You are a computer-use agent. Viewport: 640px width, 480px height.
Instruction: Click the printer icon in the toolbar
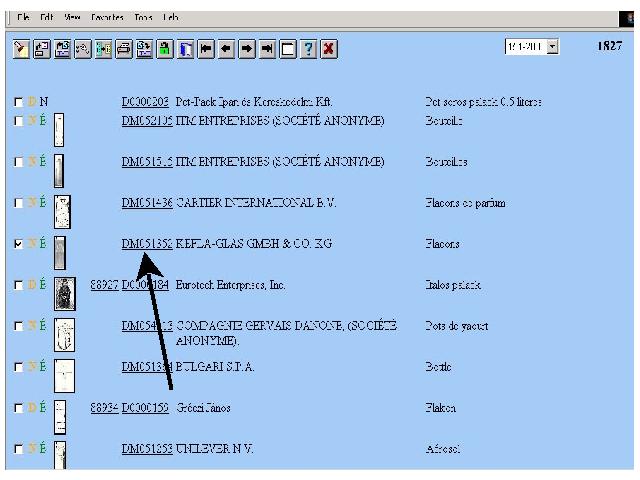(124, 49)
